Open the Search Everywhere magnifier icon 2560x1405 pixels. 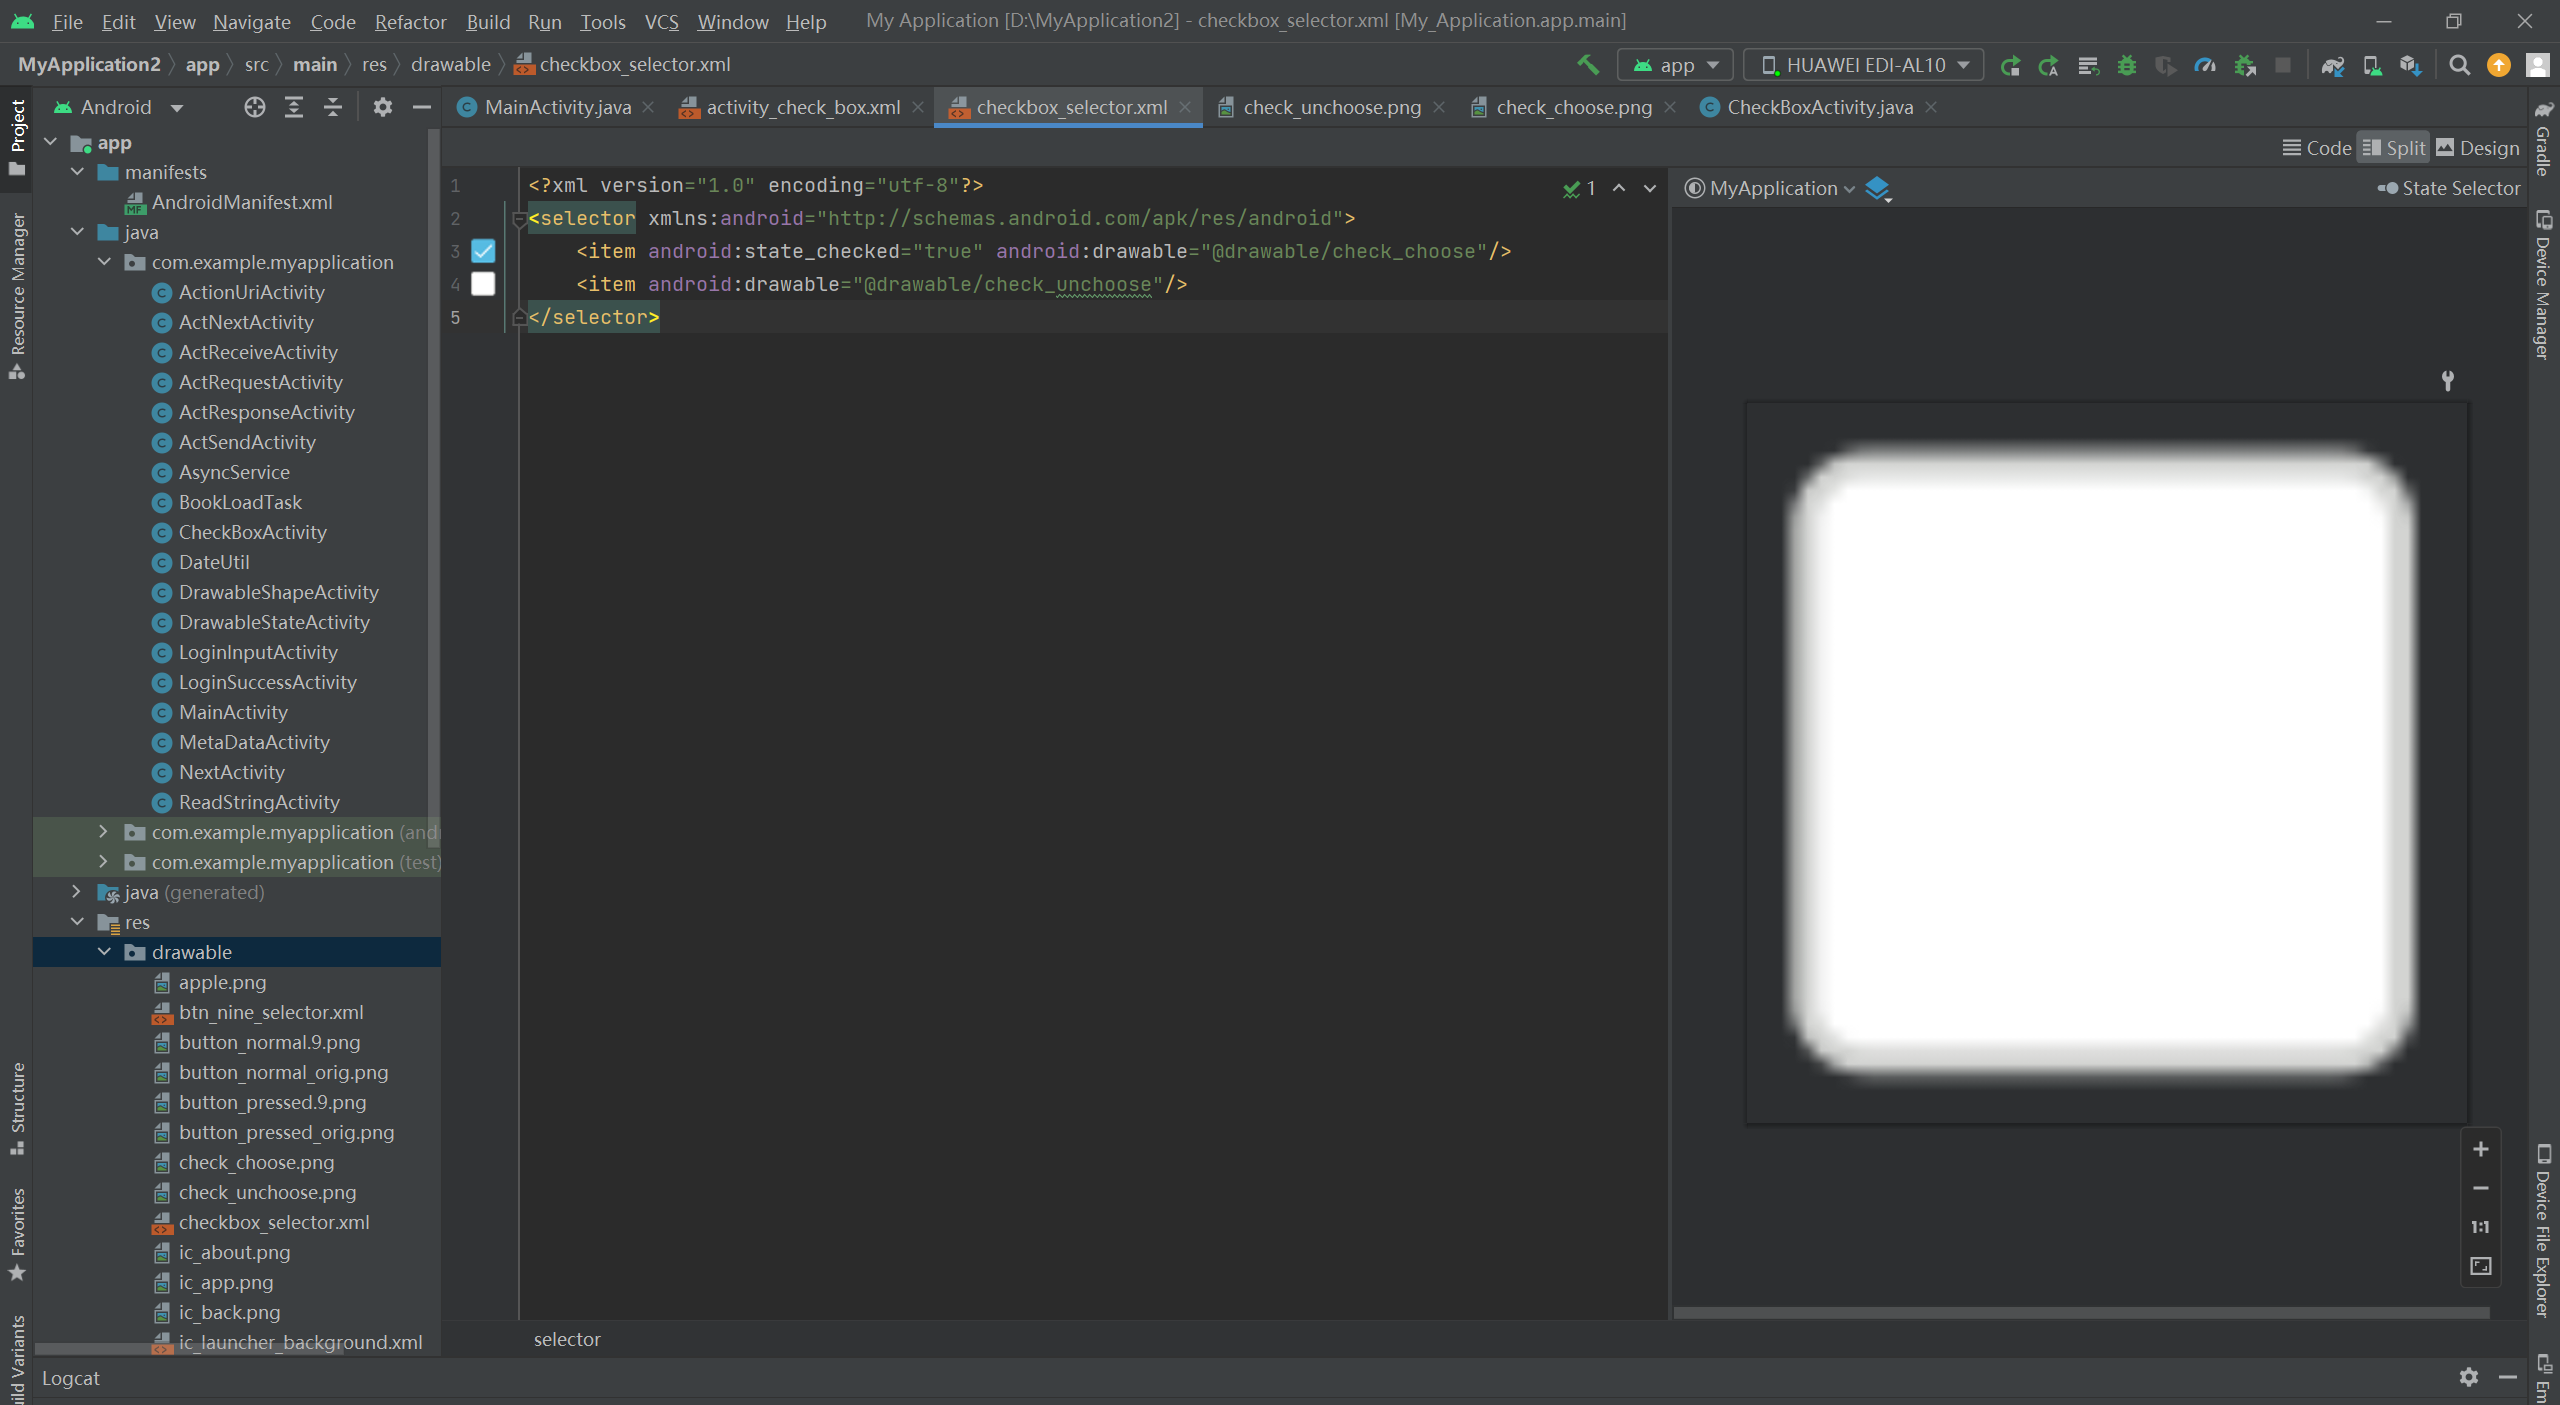[x=2459, y=65]
